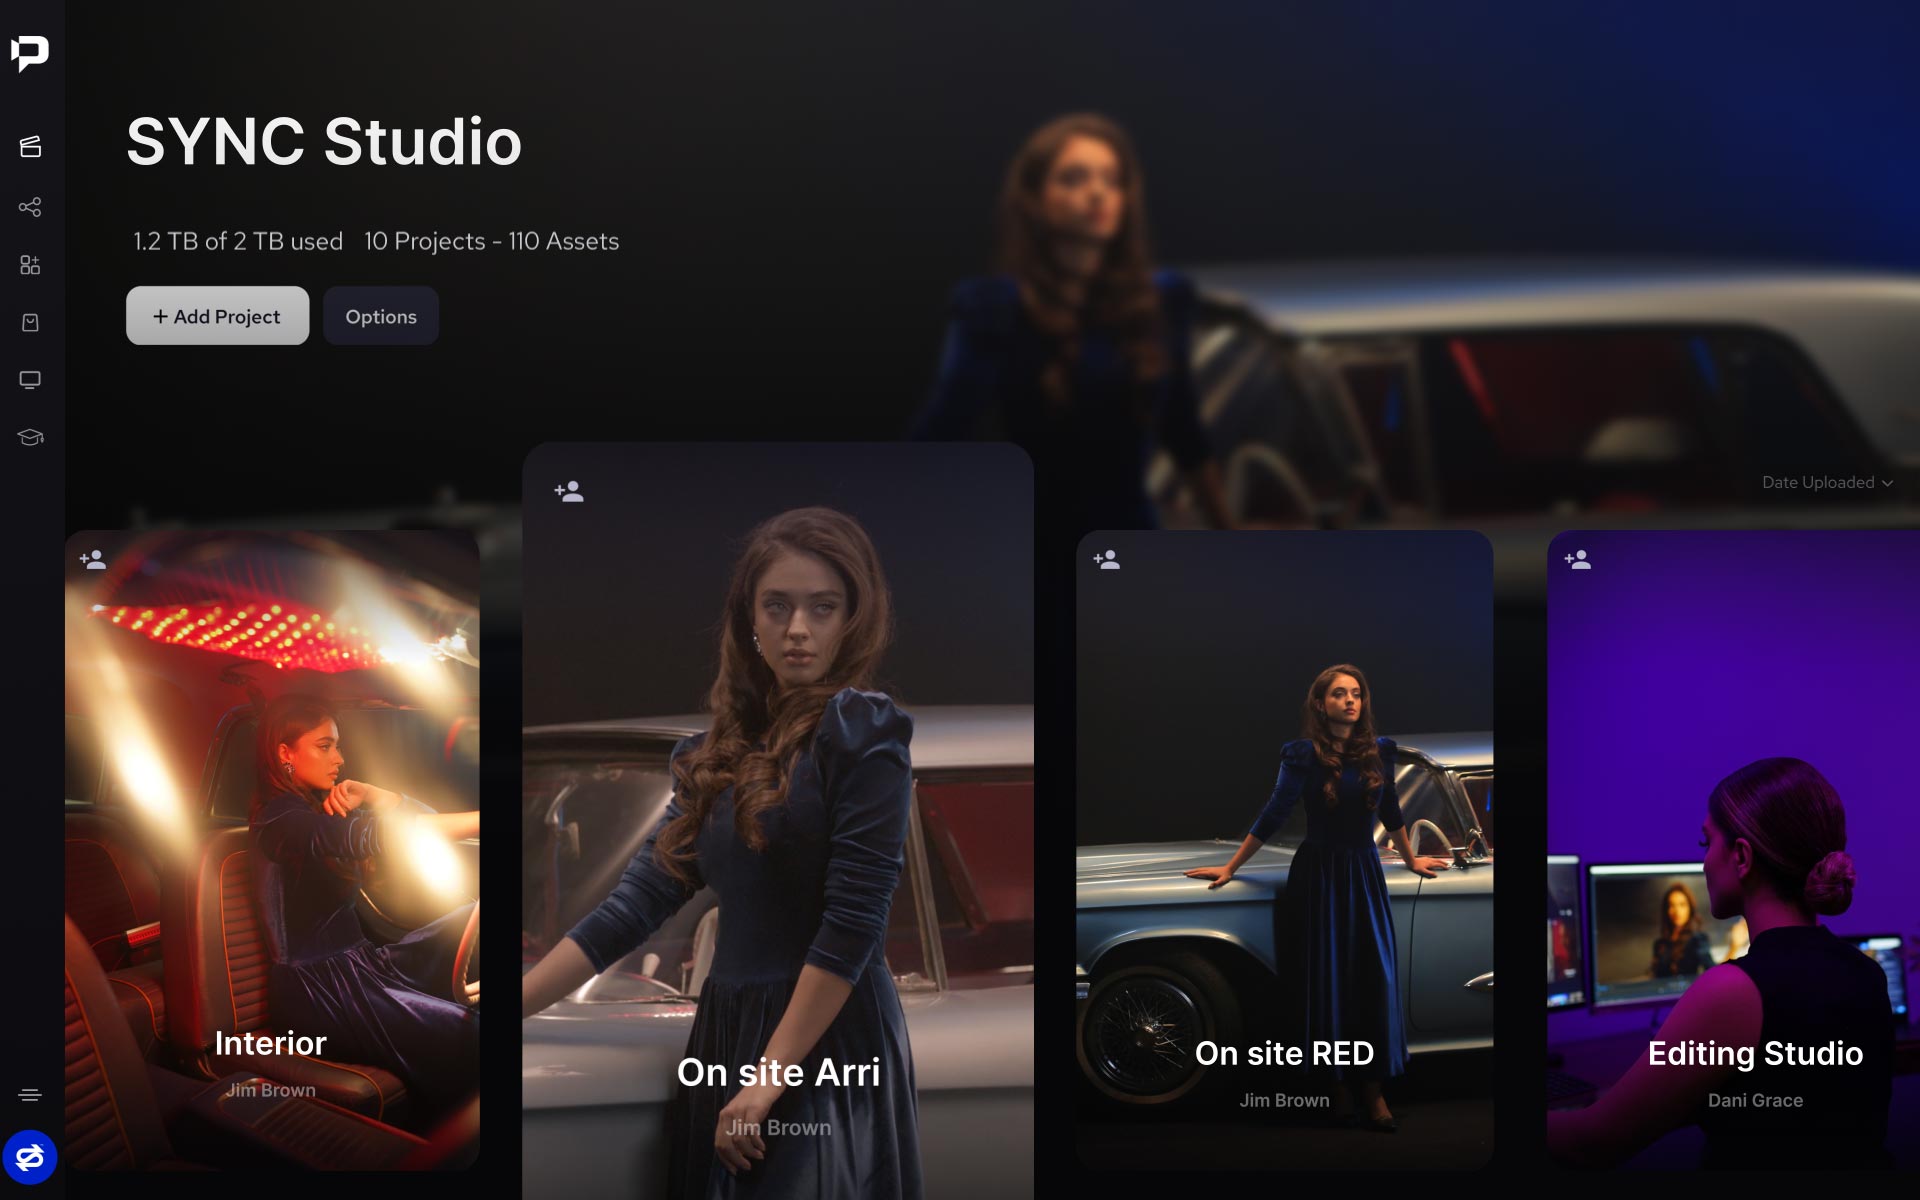Add a person to the Interior project
Image resolution: width=1920 pixels, height=1200 pixels.
coord(93,560)
